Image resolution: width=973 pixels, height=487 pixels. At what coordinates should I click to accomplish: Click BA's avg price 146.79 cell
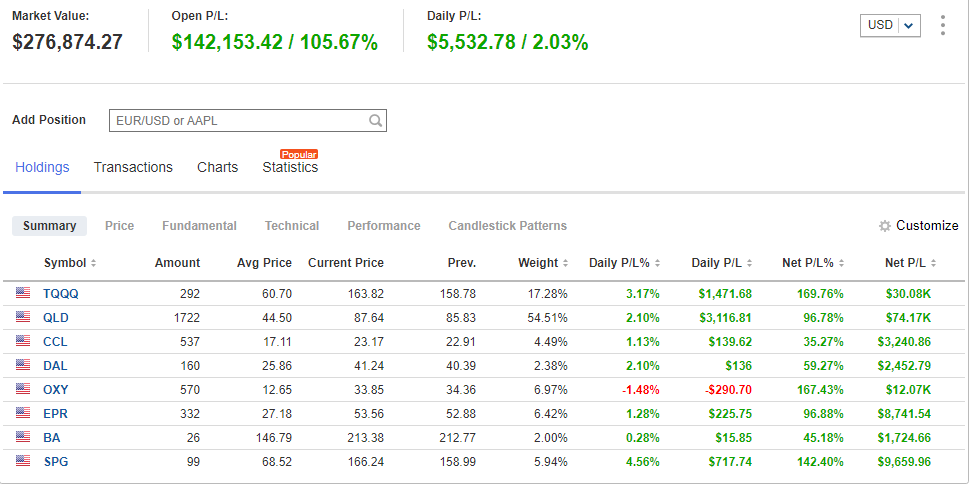click(x=274, y=438)
